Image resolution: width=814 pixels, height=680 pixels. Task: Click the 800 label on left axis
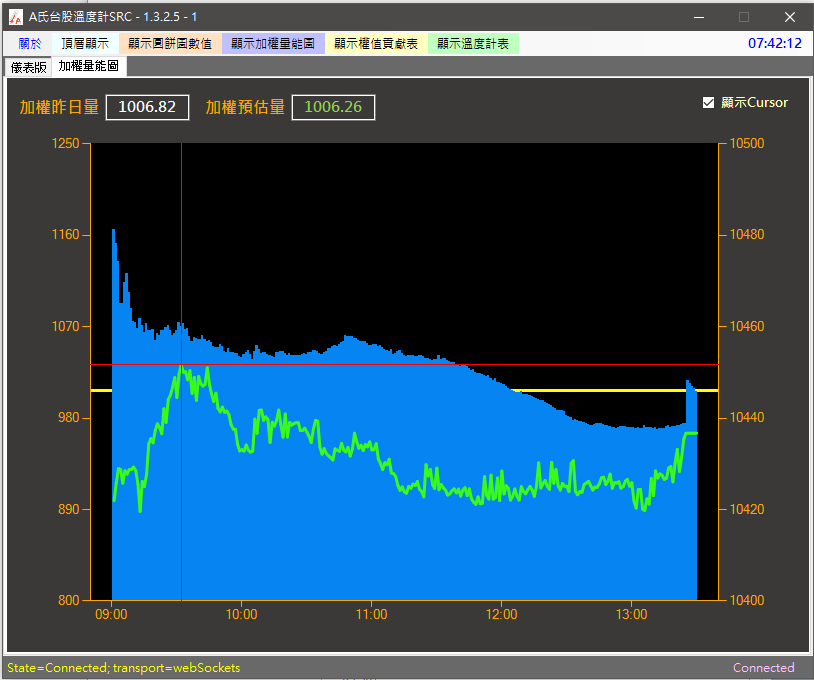tap(69, 601)
